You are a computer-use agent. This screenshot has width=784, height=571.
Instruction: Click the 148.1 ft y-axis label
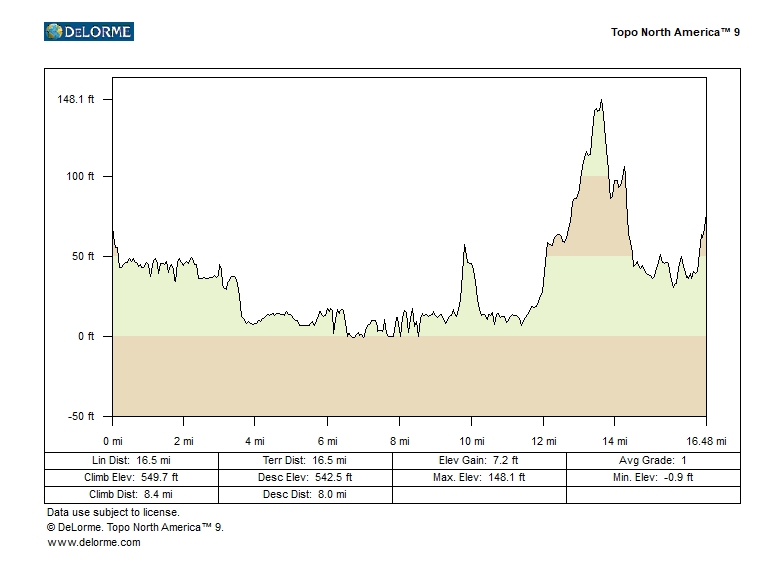(75, 99)
